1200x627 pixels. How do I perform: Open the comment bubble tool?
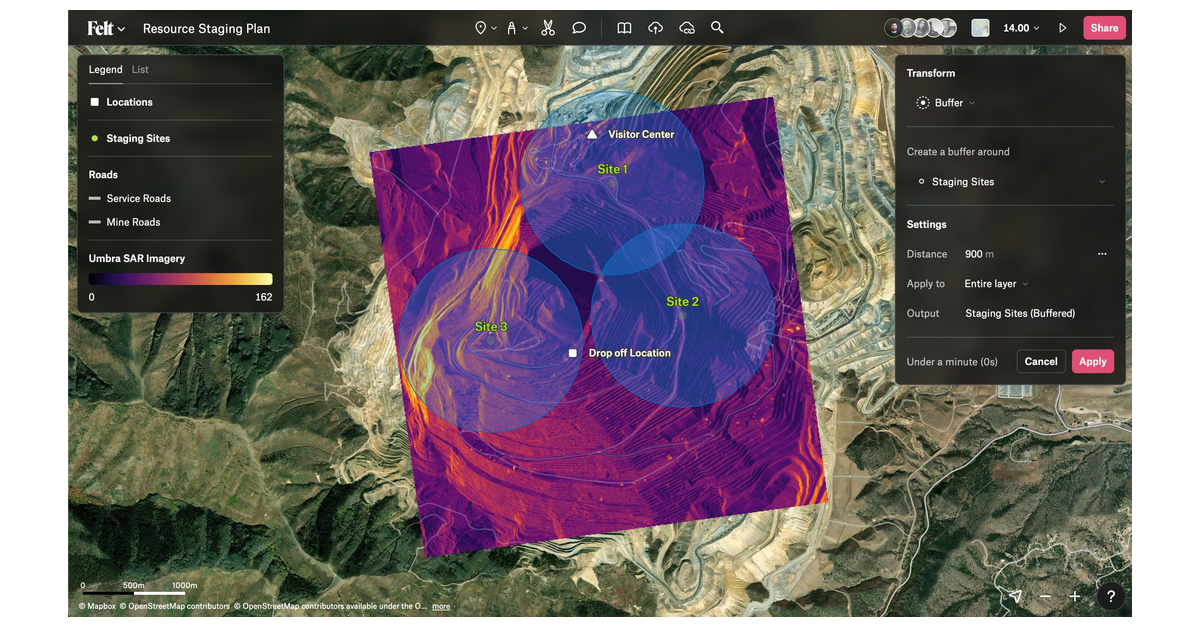579,28
